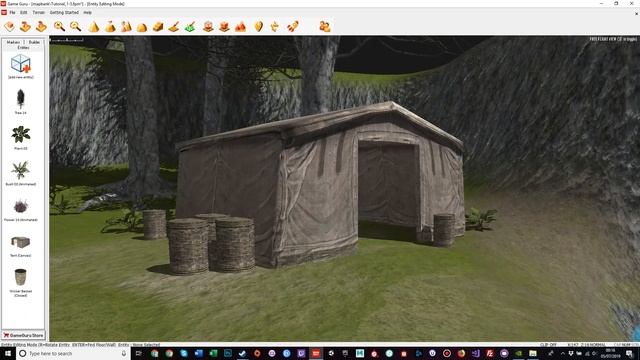Open the Edit menu

point(23,13)
